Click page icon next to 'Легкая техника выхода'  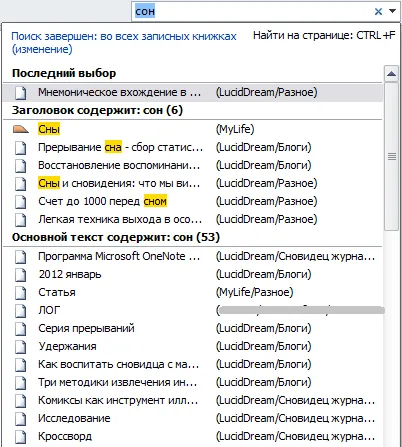click(21, 219)
